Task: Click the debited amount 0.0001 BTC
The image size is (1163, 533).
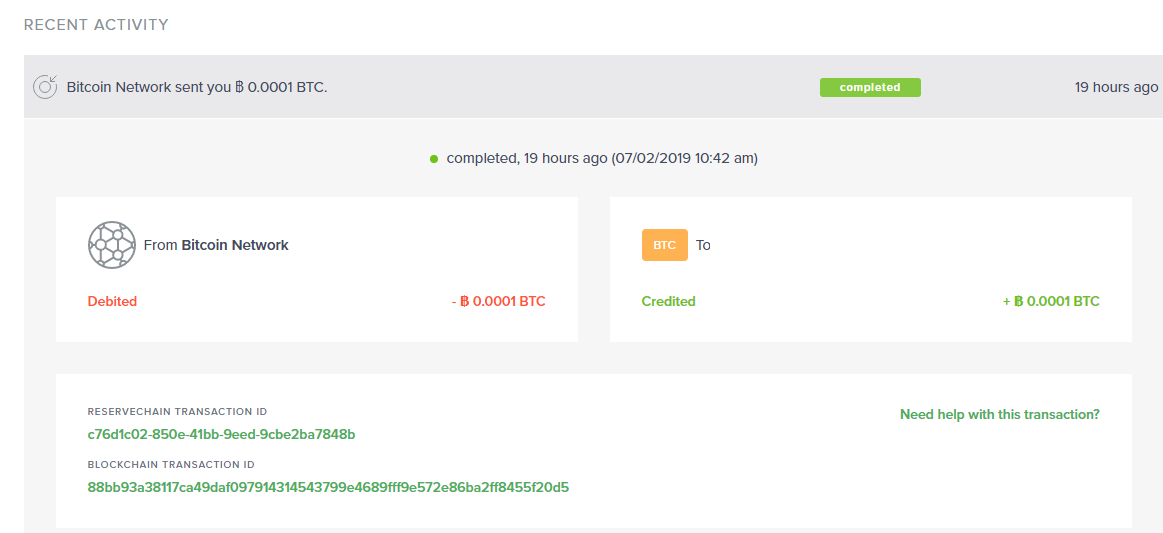Action: point(498,302)
